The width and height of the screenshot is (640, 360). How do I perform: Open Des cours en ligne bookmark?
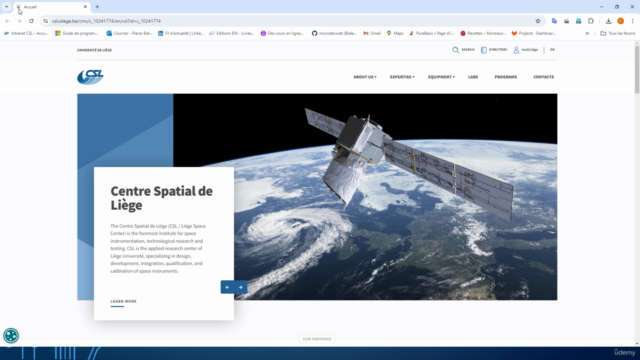[282, 33]
